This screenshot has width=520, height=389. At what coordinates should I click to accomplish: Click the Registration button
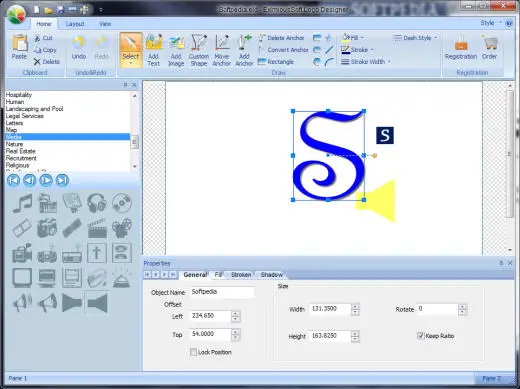click(461, 48)
